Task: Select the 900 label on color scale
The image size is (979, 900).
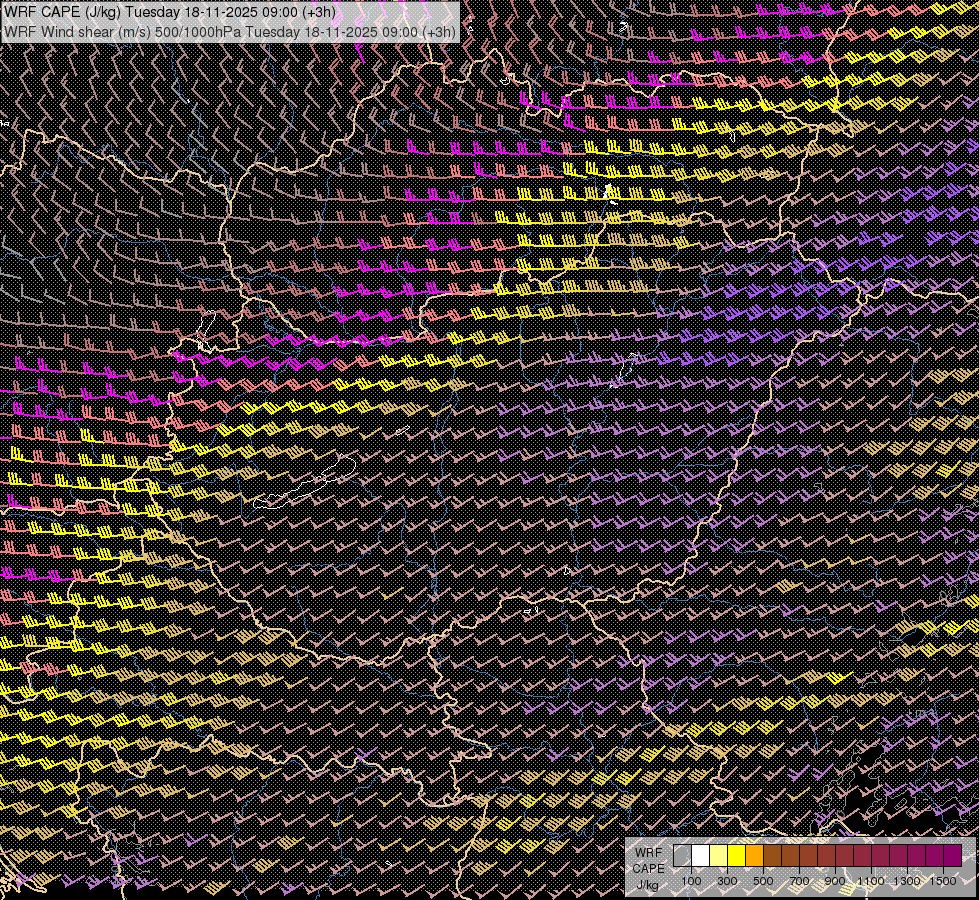Action: [835, 881]
